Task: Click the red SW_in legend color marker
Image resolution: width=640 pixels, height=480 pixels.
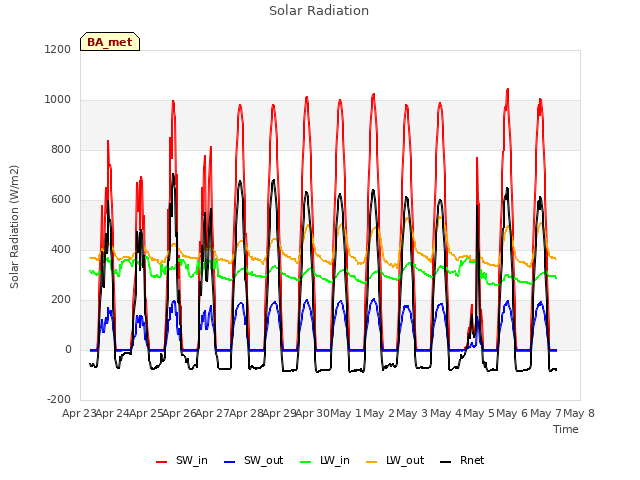Action: [x=162, y=462]
